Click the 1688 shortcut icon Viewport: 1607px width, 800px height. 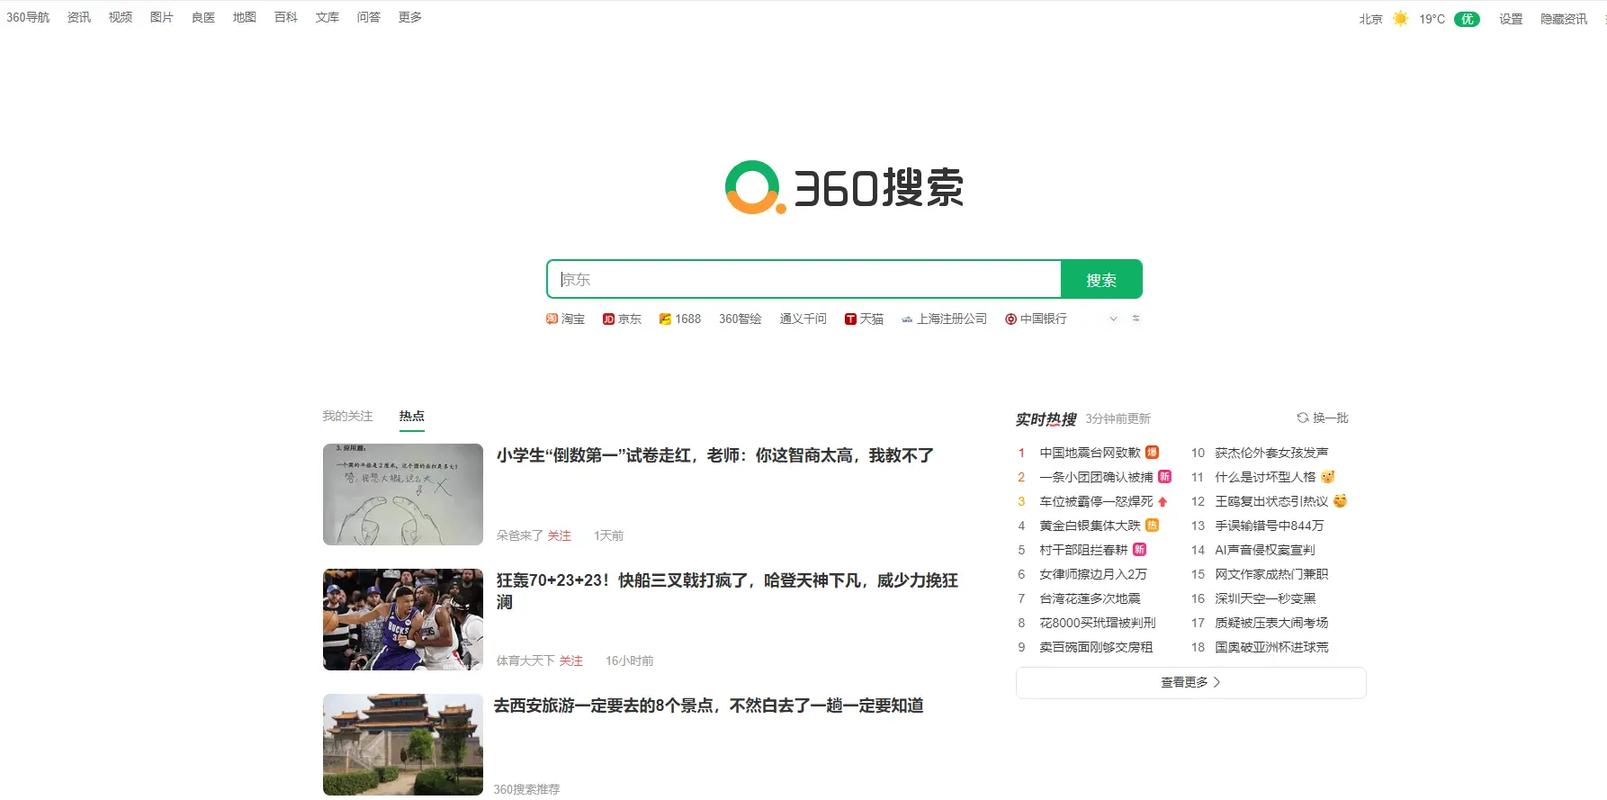tap(665, 319)
